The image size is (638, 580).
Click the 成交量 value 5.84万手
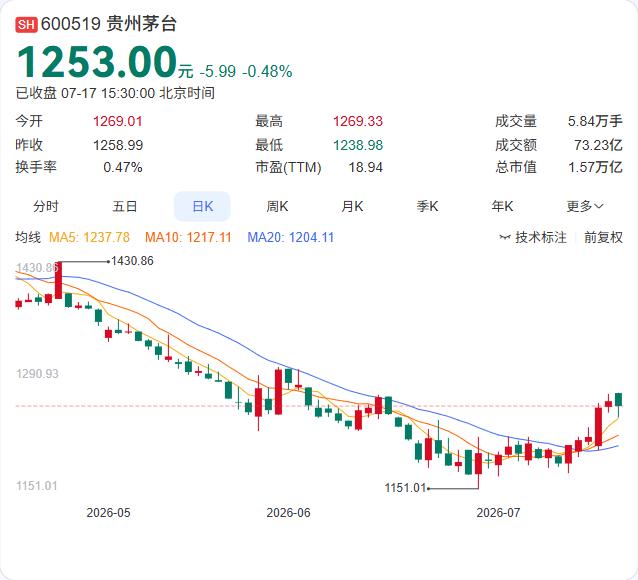point(595,121)
